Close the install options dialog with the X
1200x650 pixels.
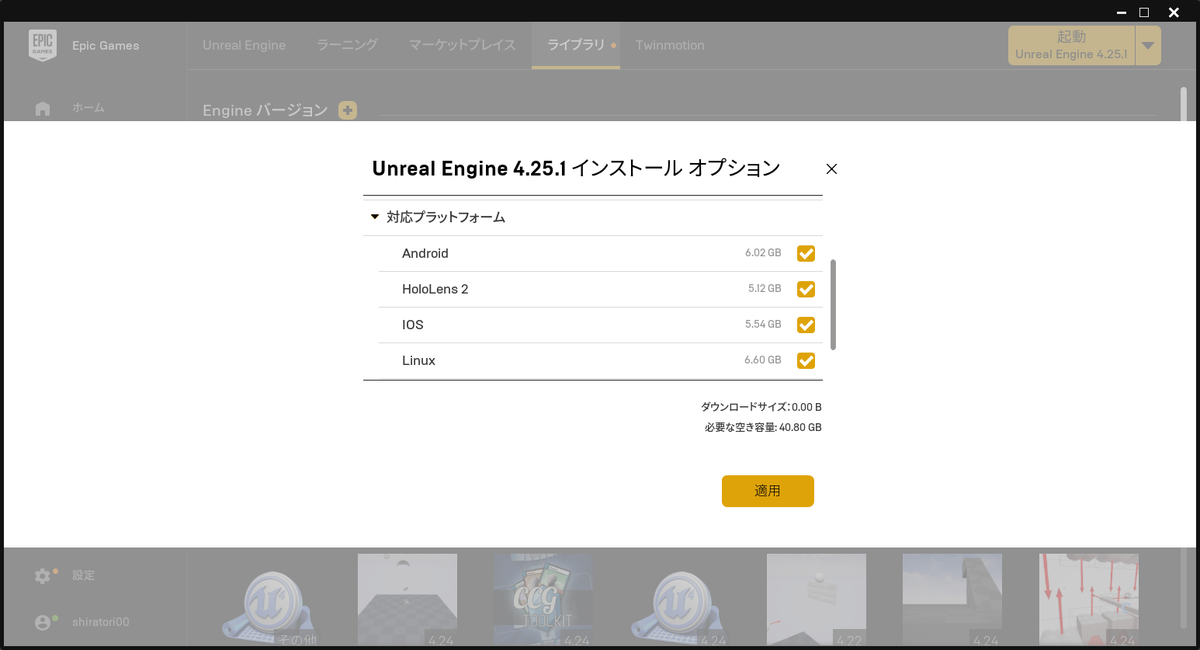click(831, 169)
